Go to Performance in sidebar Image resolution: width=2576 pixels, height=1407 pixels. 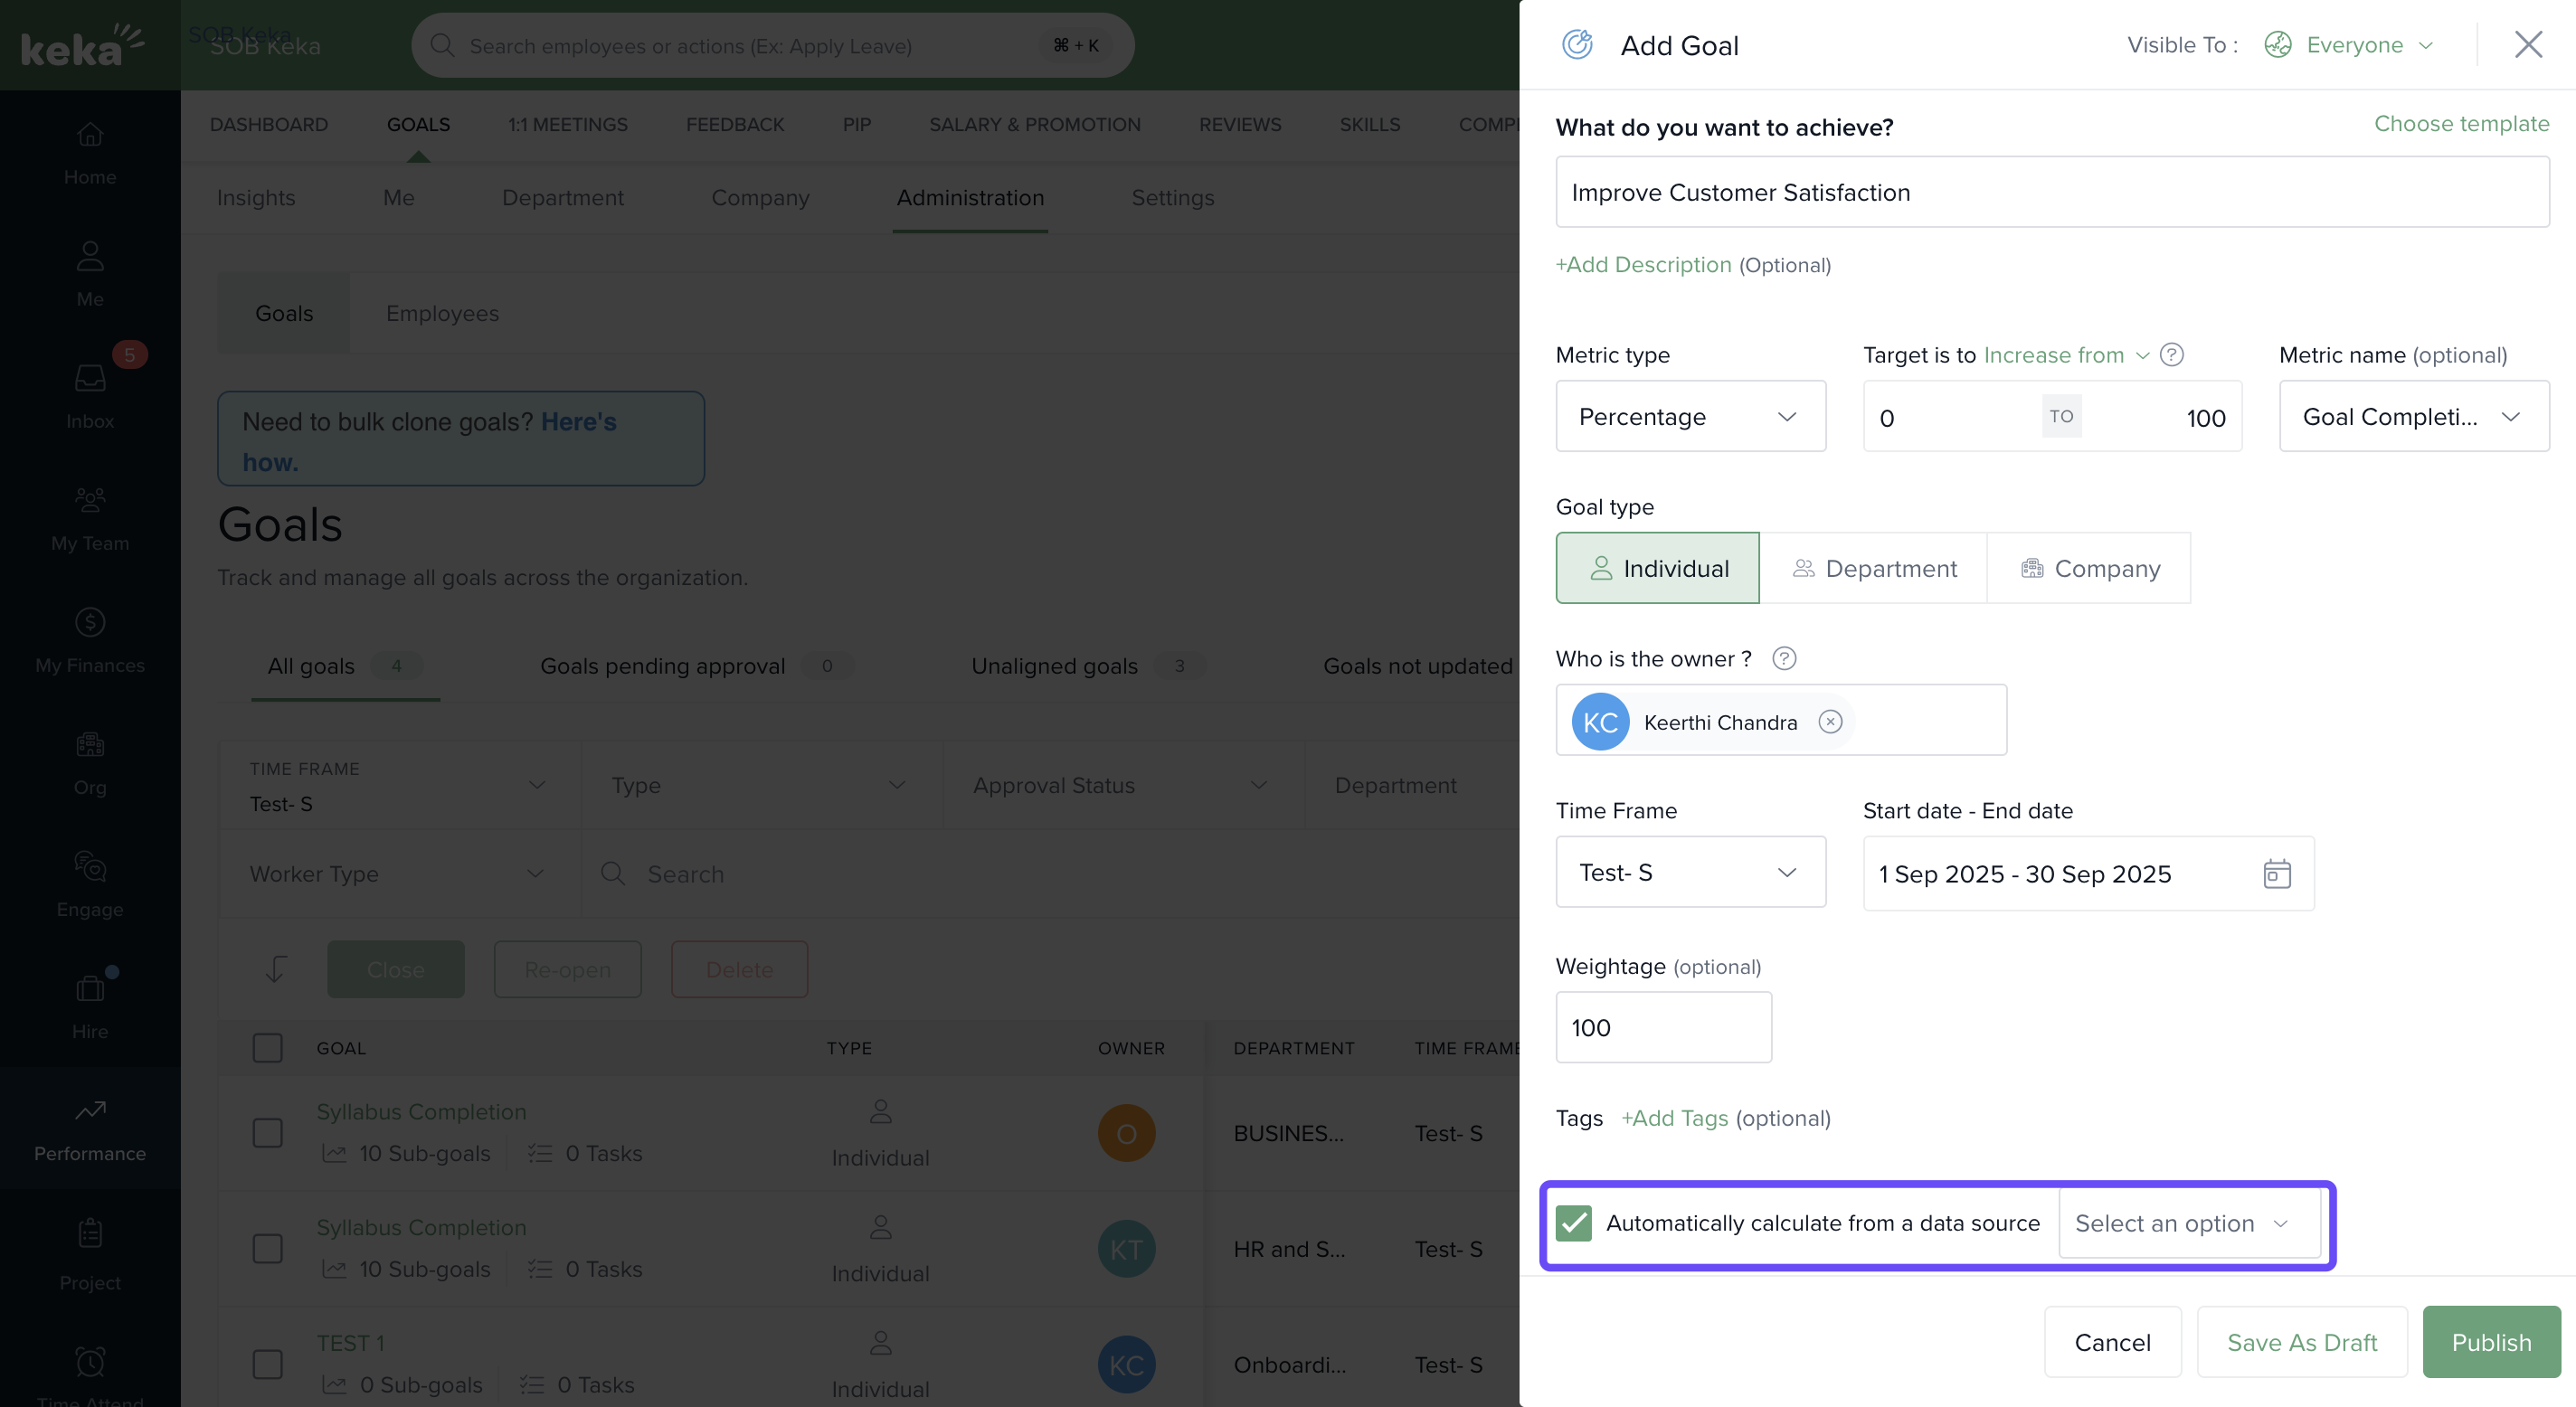[x=90, y=1128]
